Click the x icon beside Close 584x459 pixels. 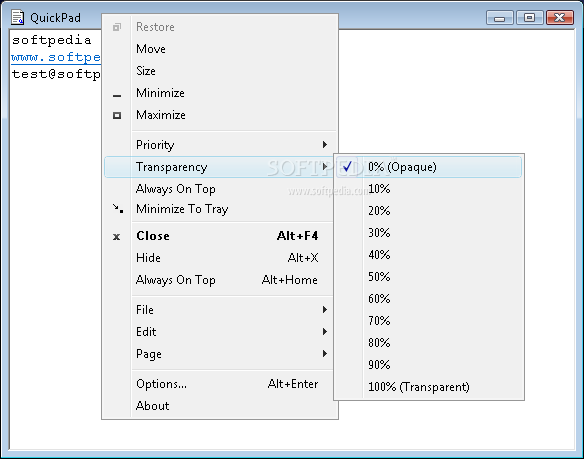[x=117, y=237]
